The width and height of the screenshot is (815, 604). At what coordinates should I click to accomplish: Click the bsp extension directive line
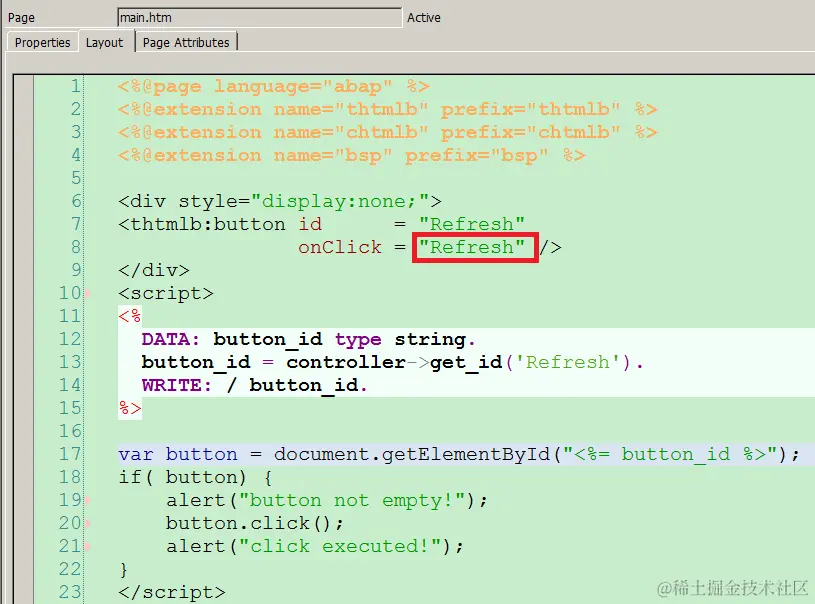click(351, 155)
